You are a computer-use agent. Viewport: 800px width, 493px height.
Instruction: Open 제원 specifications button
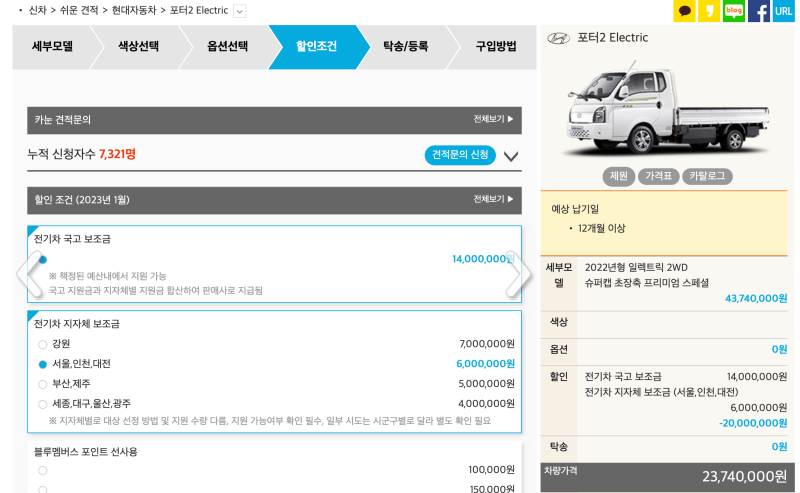618,176
